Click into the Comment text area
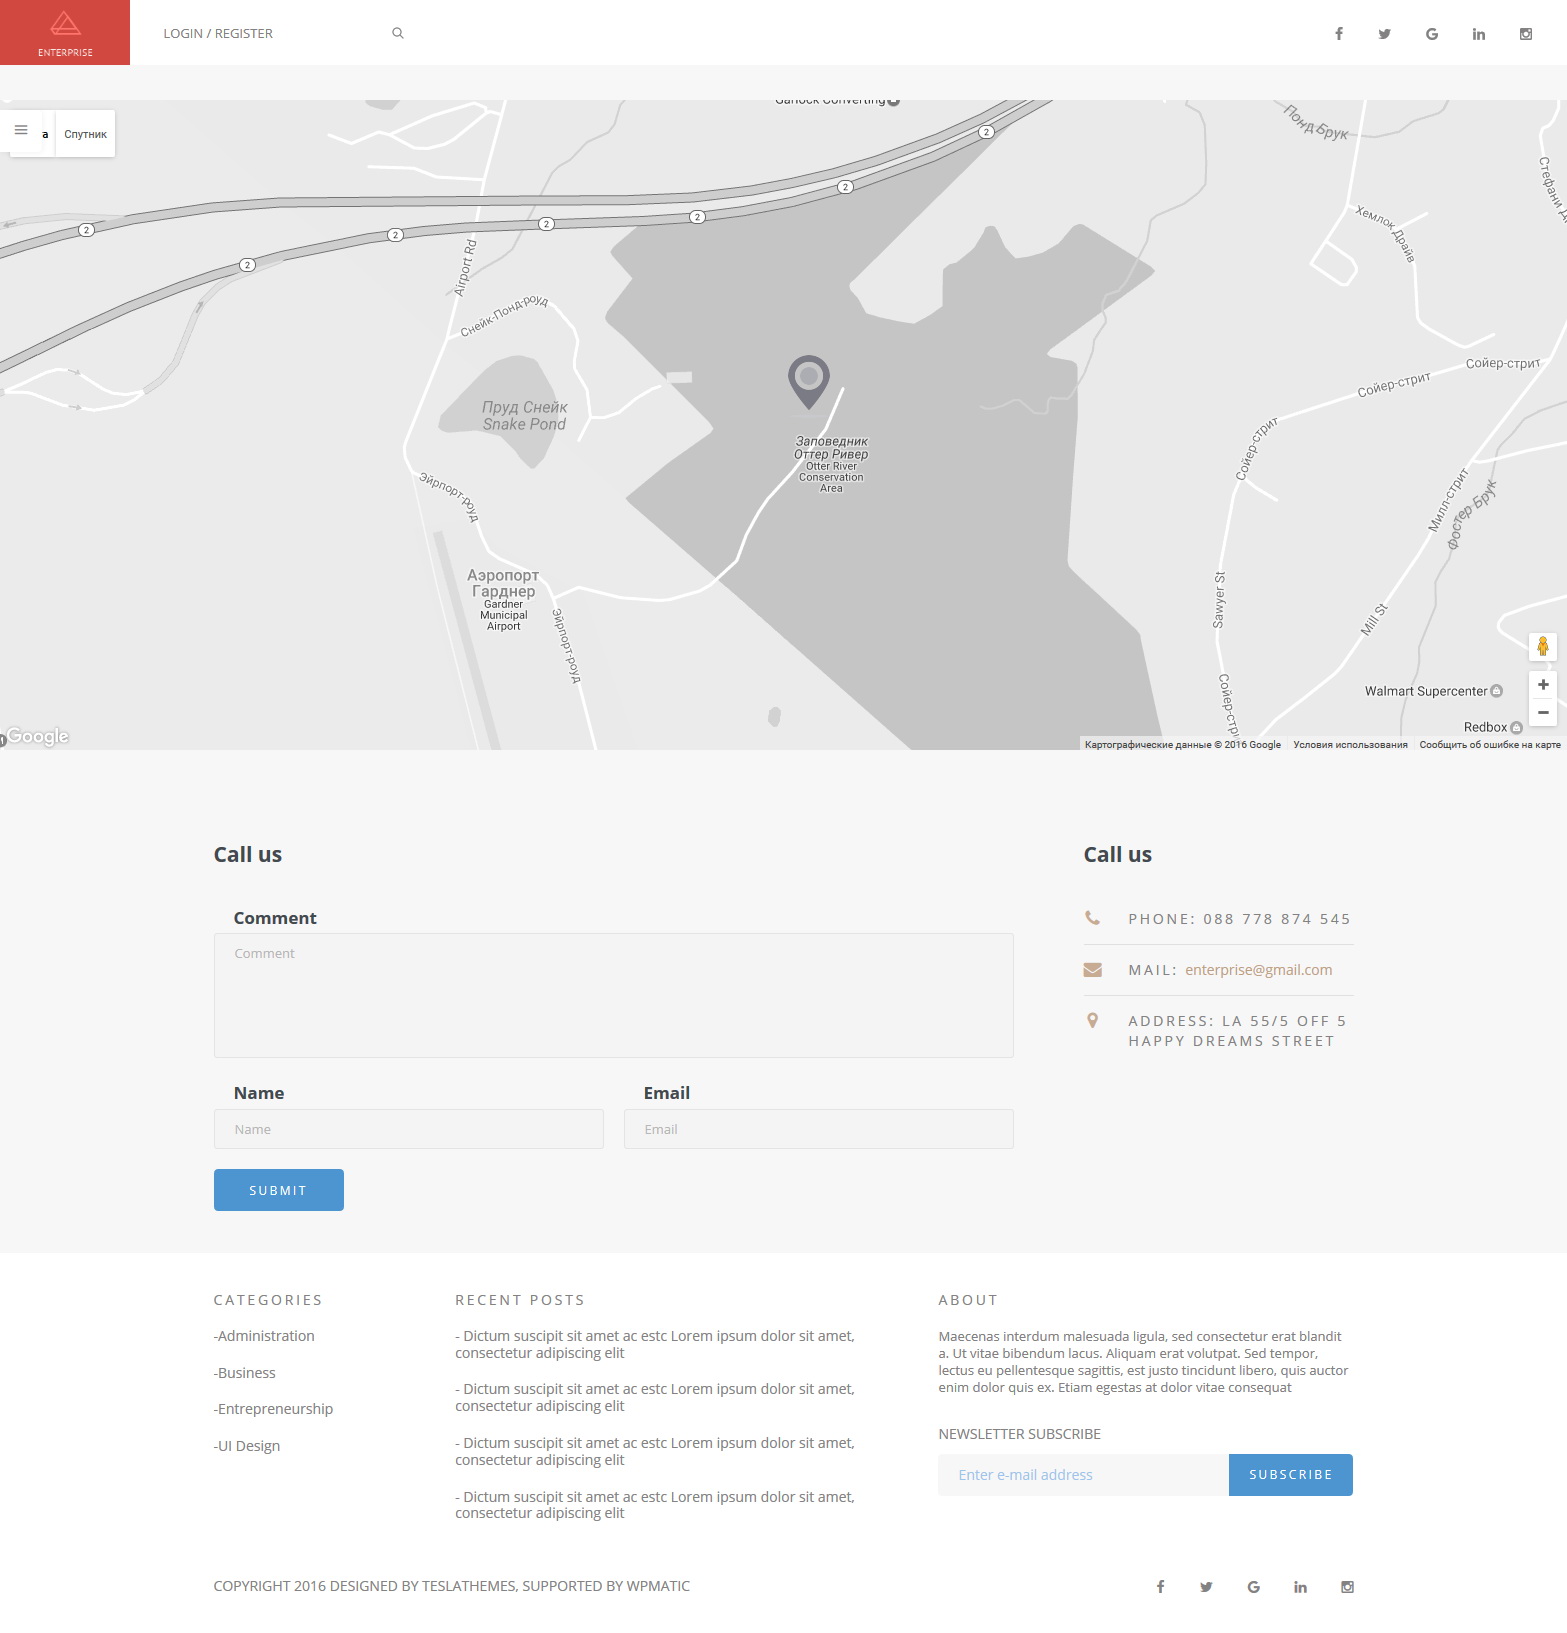The width and height of the screenshot is (1567, 1633). point(613,995)
